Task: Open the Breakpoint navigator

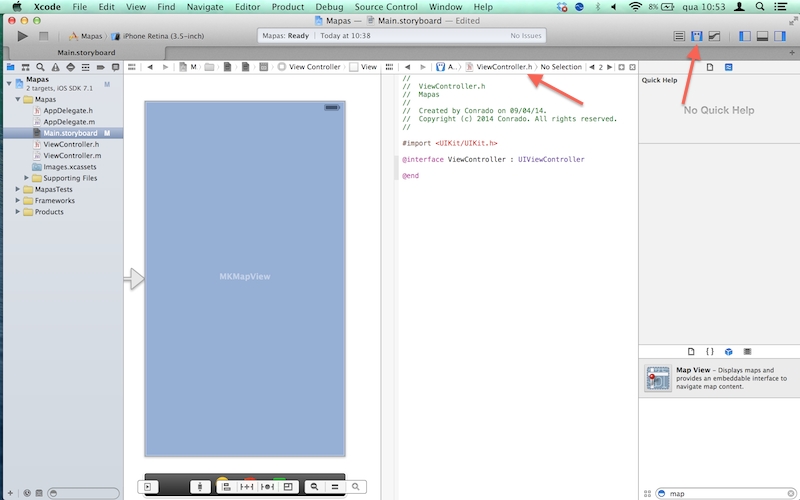Action: tap(101, 67)
